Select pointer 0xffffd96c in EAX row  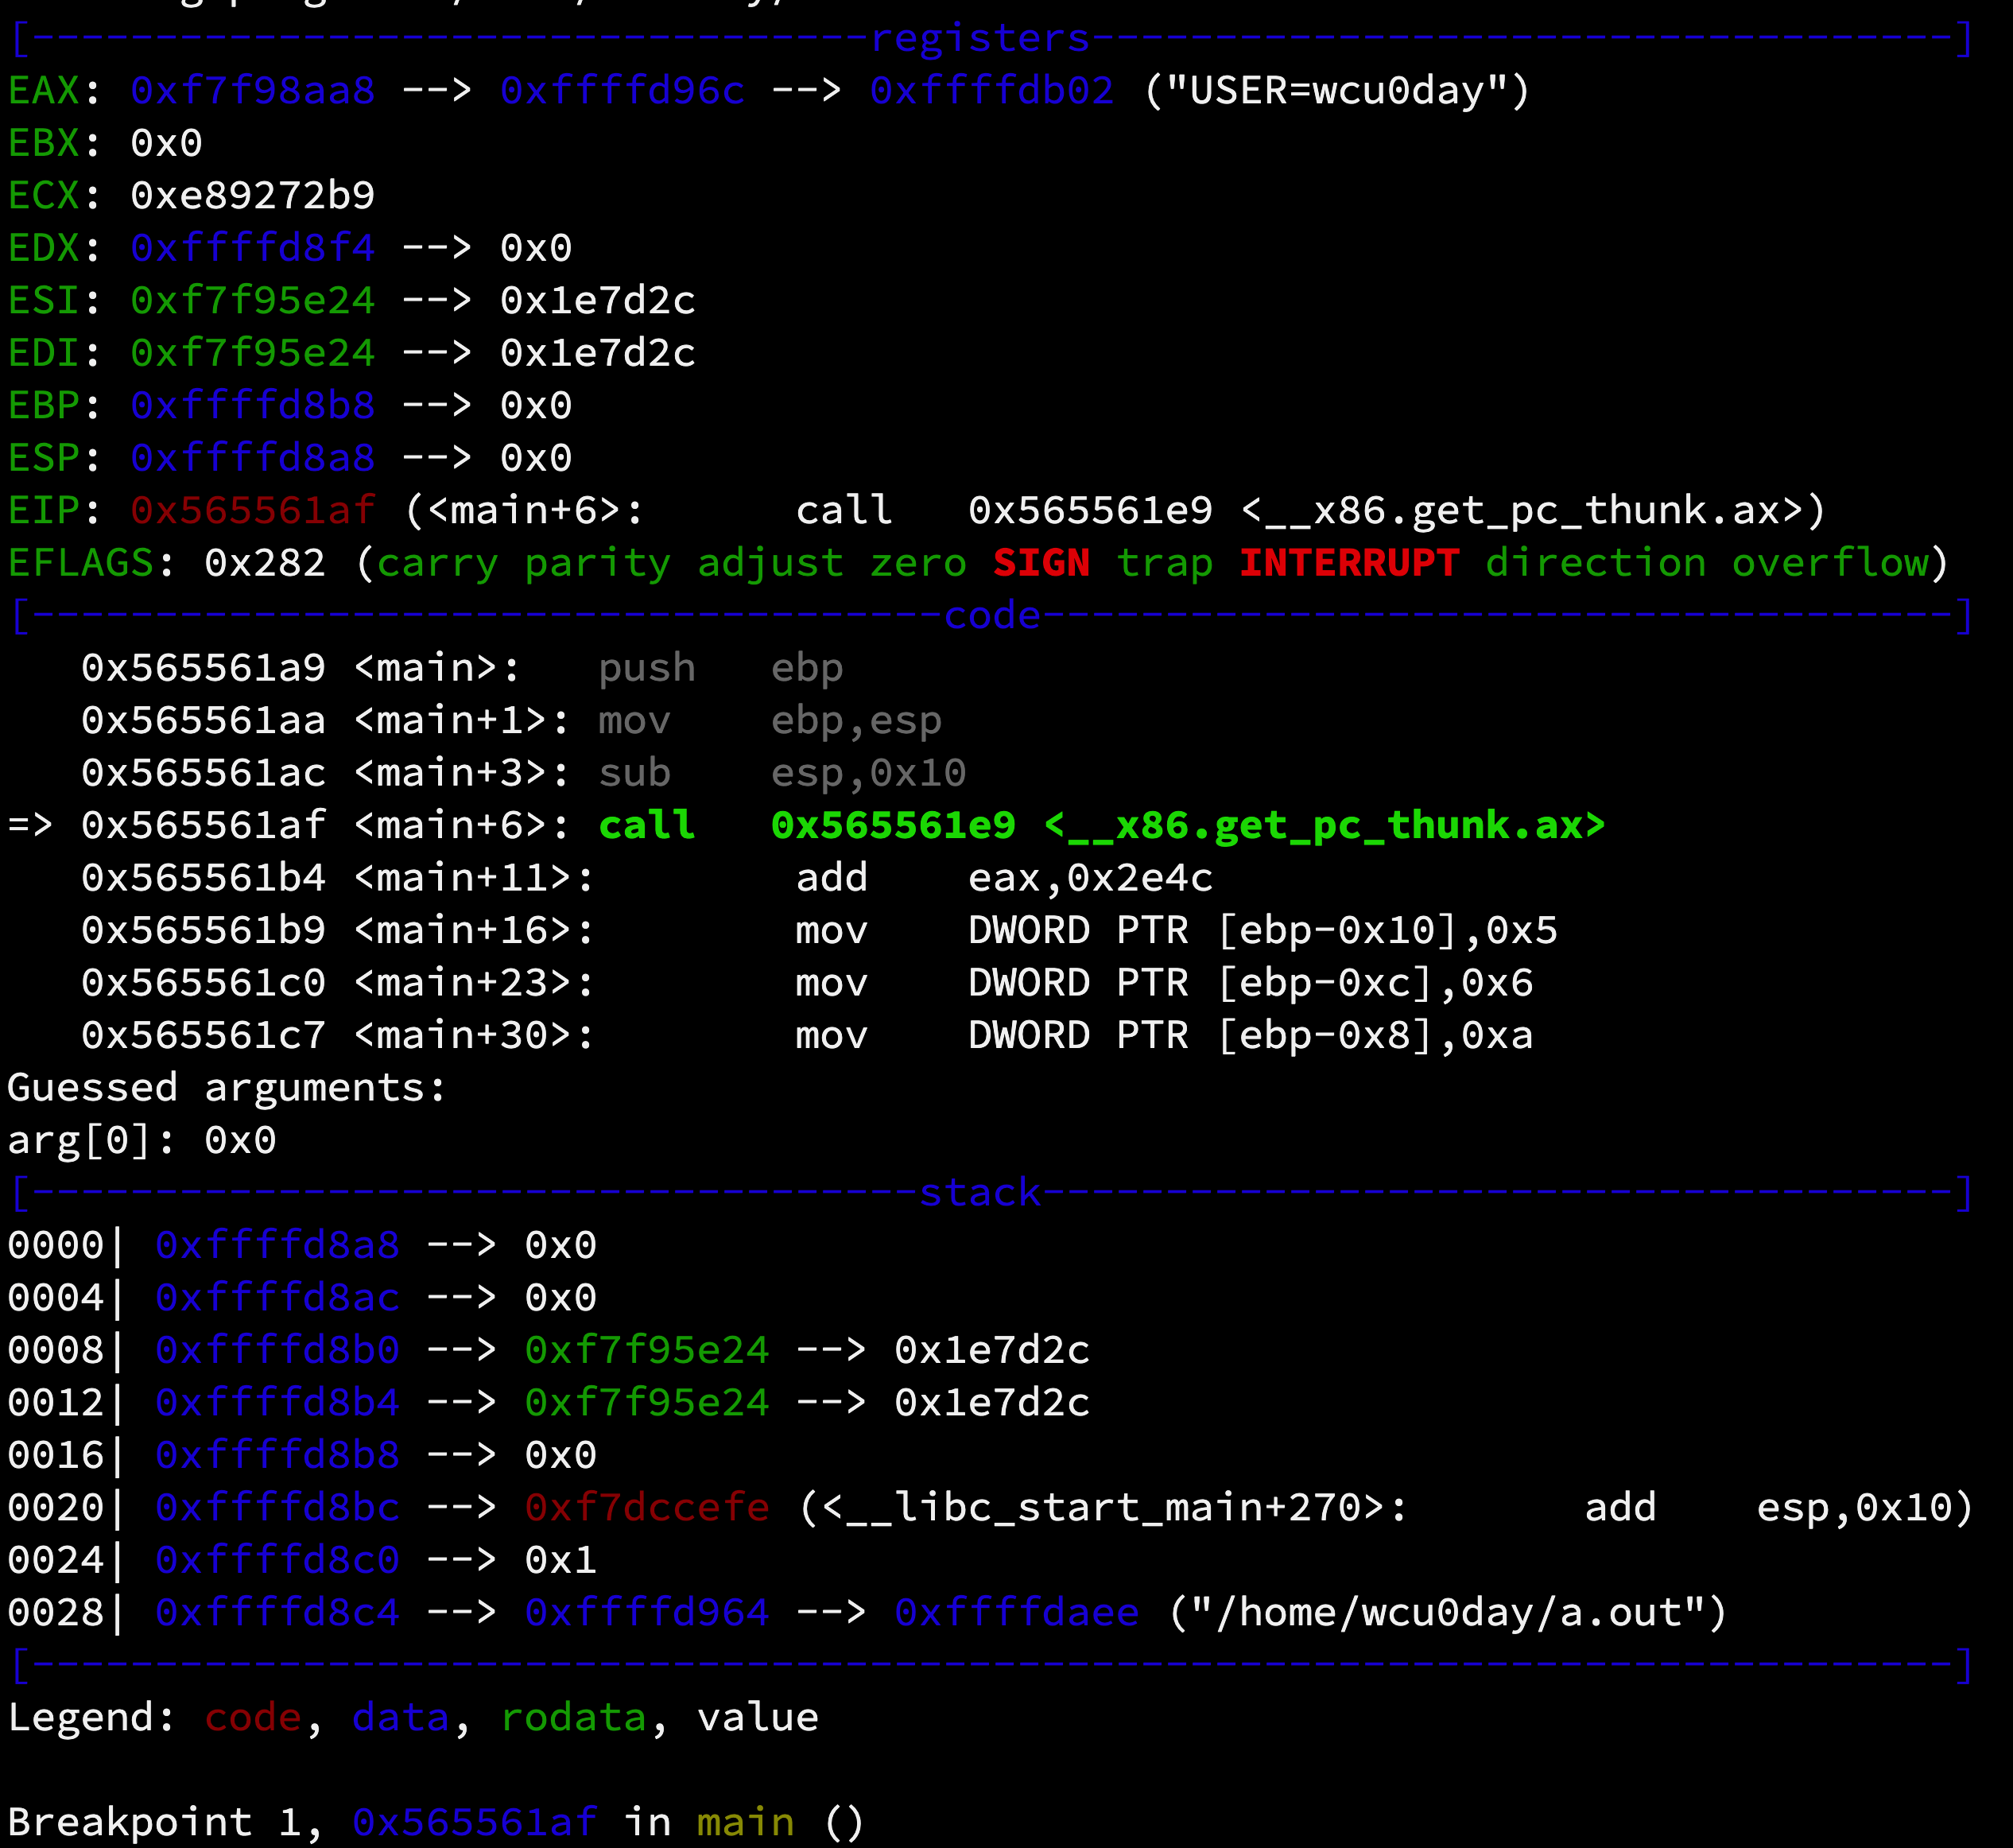623,91
